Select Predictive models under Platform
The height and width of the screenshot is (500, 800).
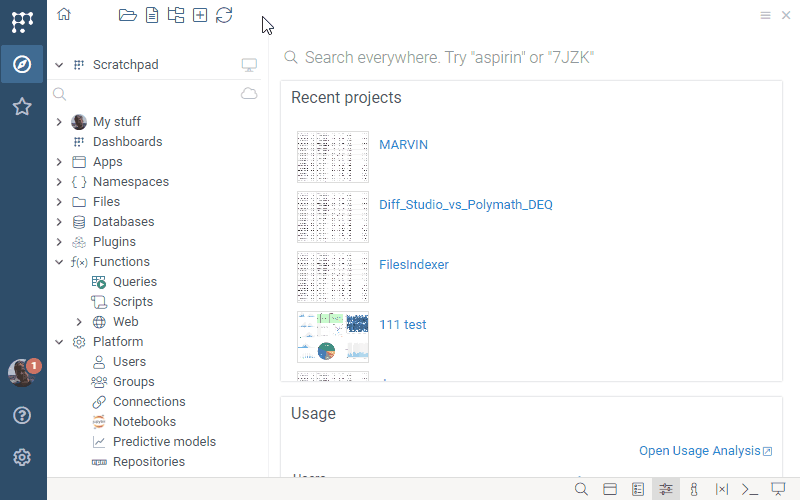(x=164, y=442)
